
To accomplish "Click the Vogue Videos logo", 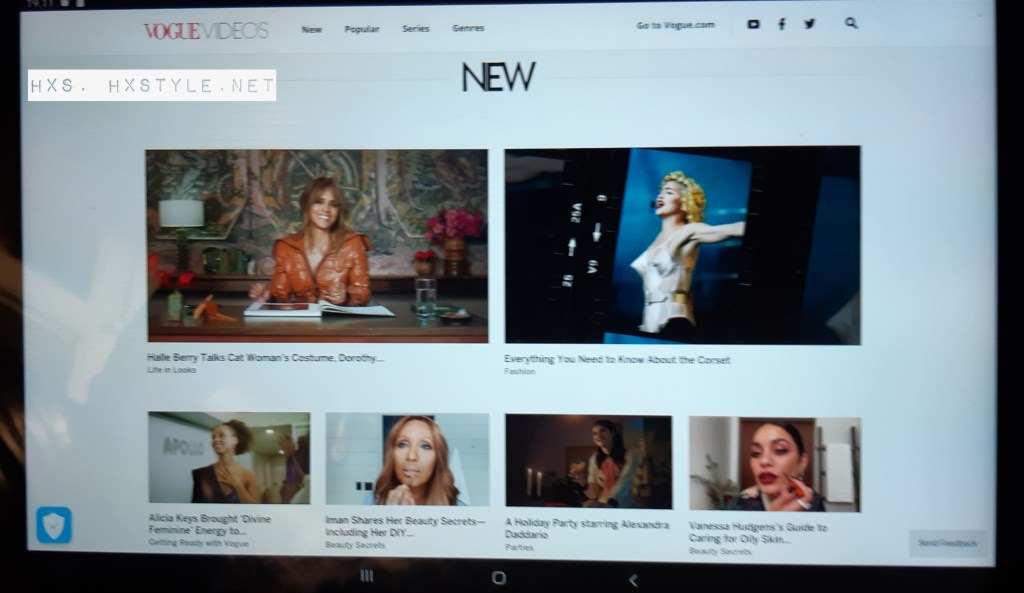I will pos(206,30).
